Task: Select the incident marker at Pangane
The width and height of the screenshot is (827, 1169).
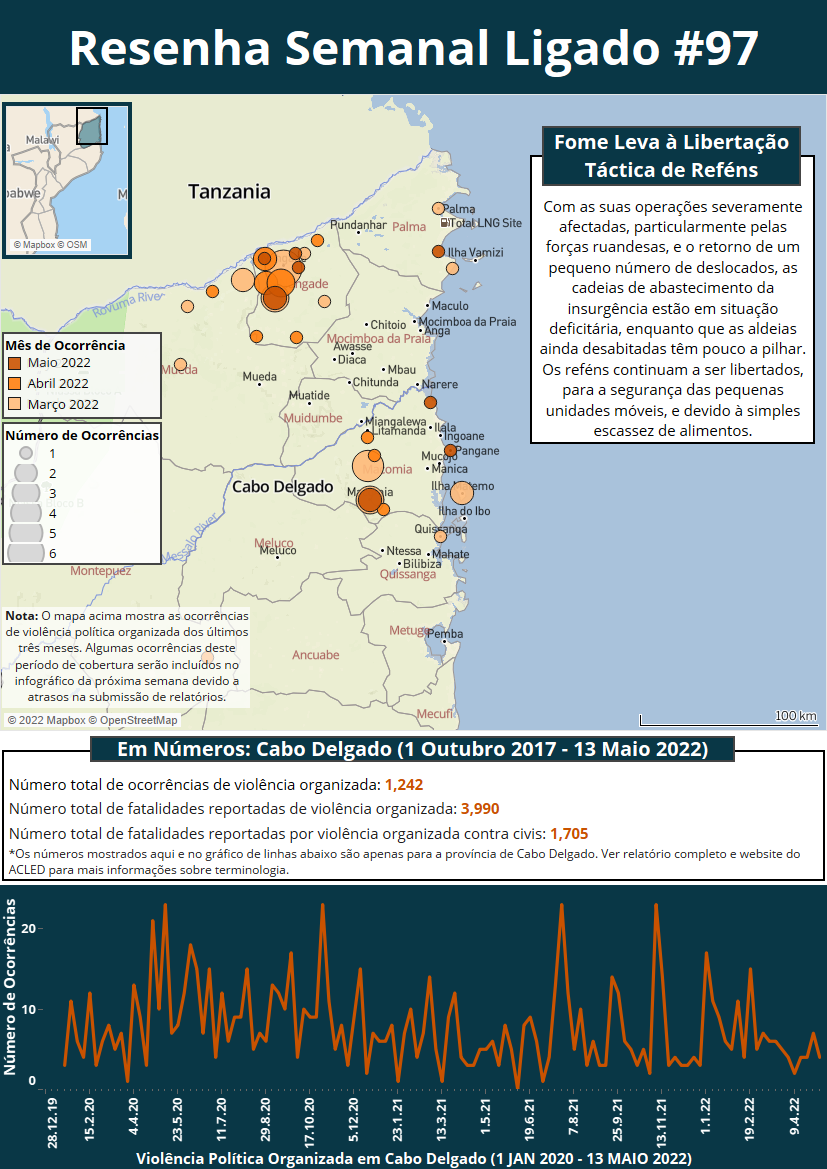Action: tap(450, 450)
